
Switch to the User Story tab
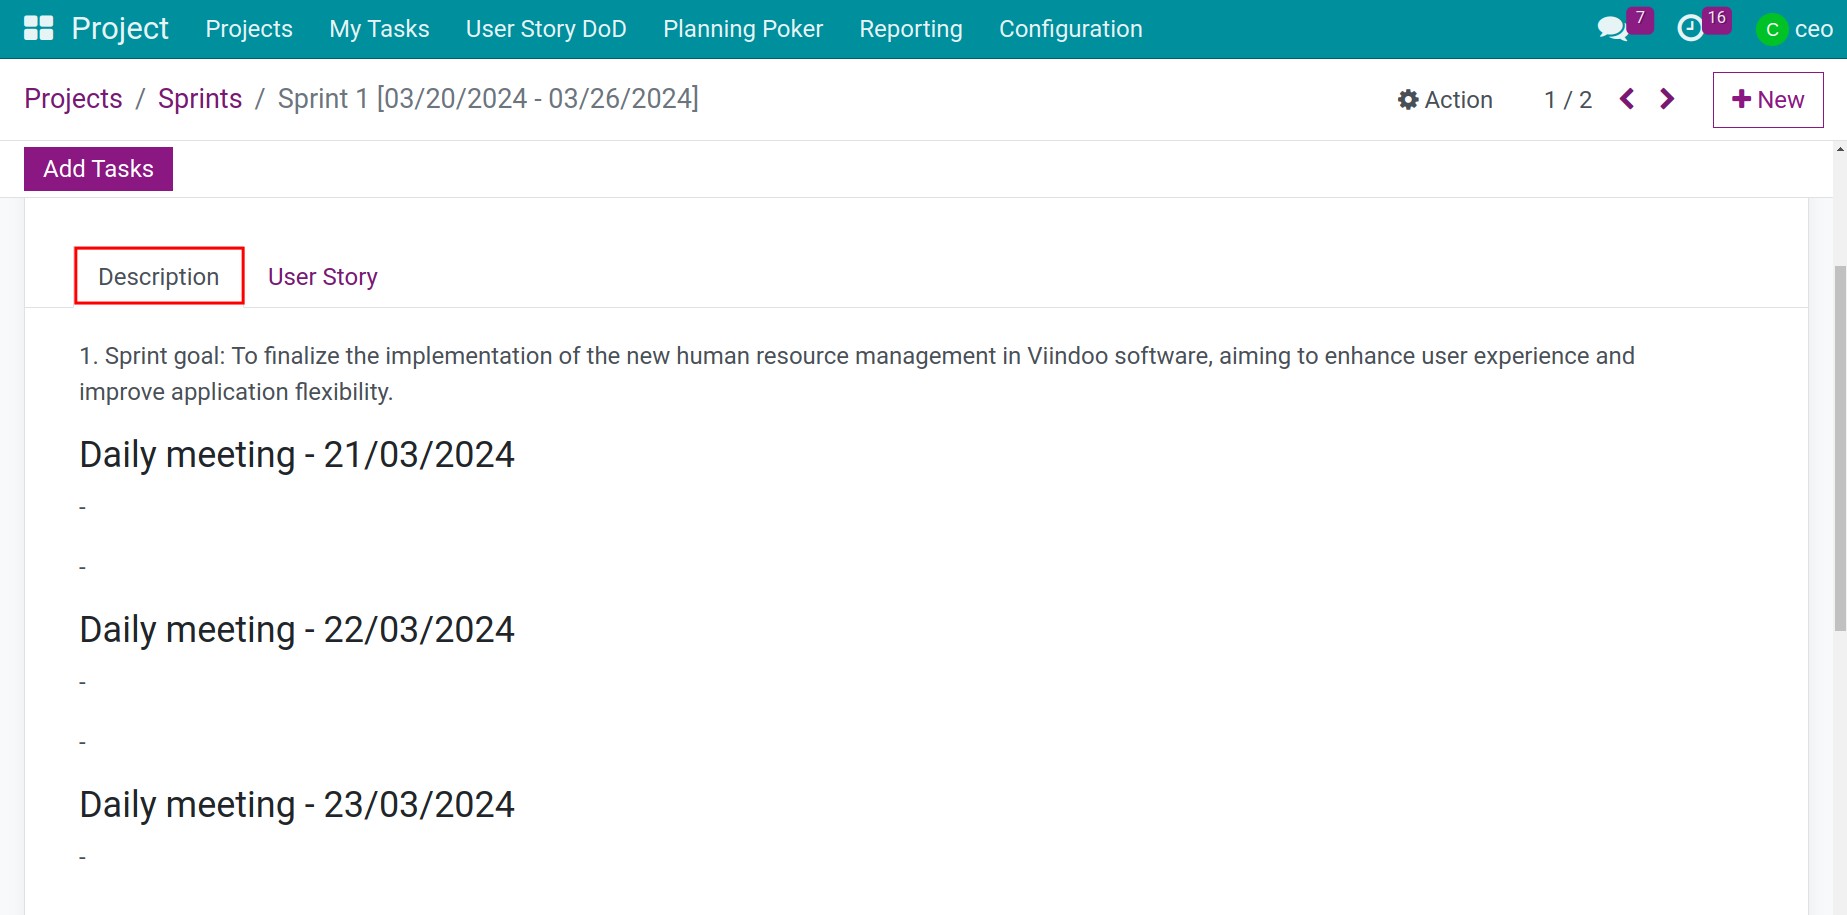point(323,277)
